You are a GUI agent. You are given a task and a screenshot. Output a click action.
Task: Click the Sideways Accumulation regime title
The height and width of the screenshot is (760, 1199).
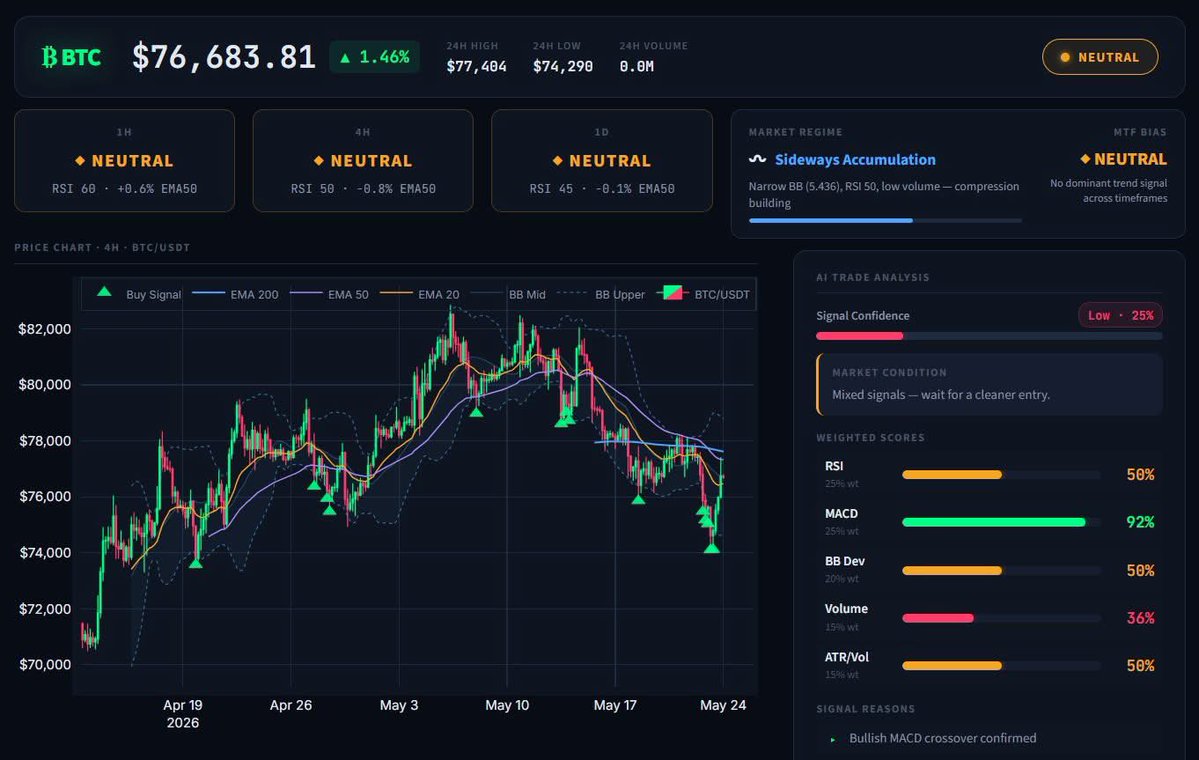[x=855, y=160]
